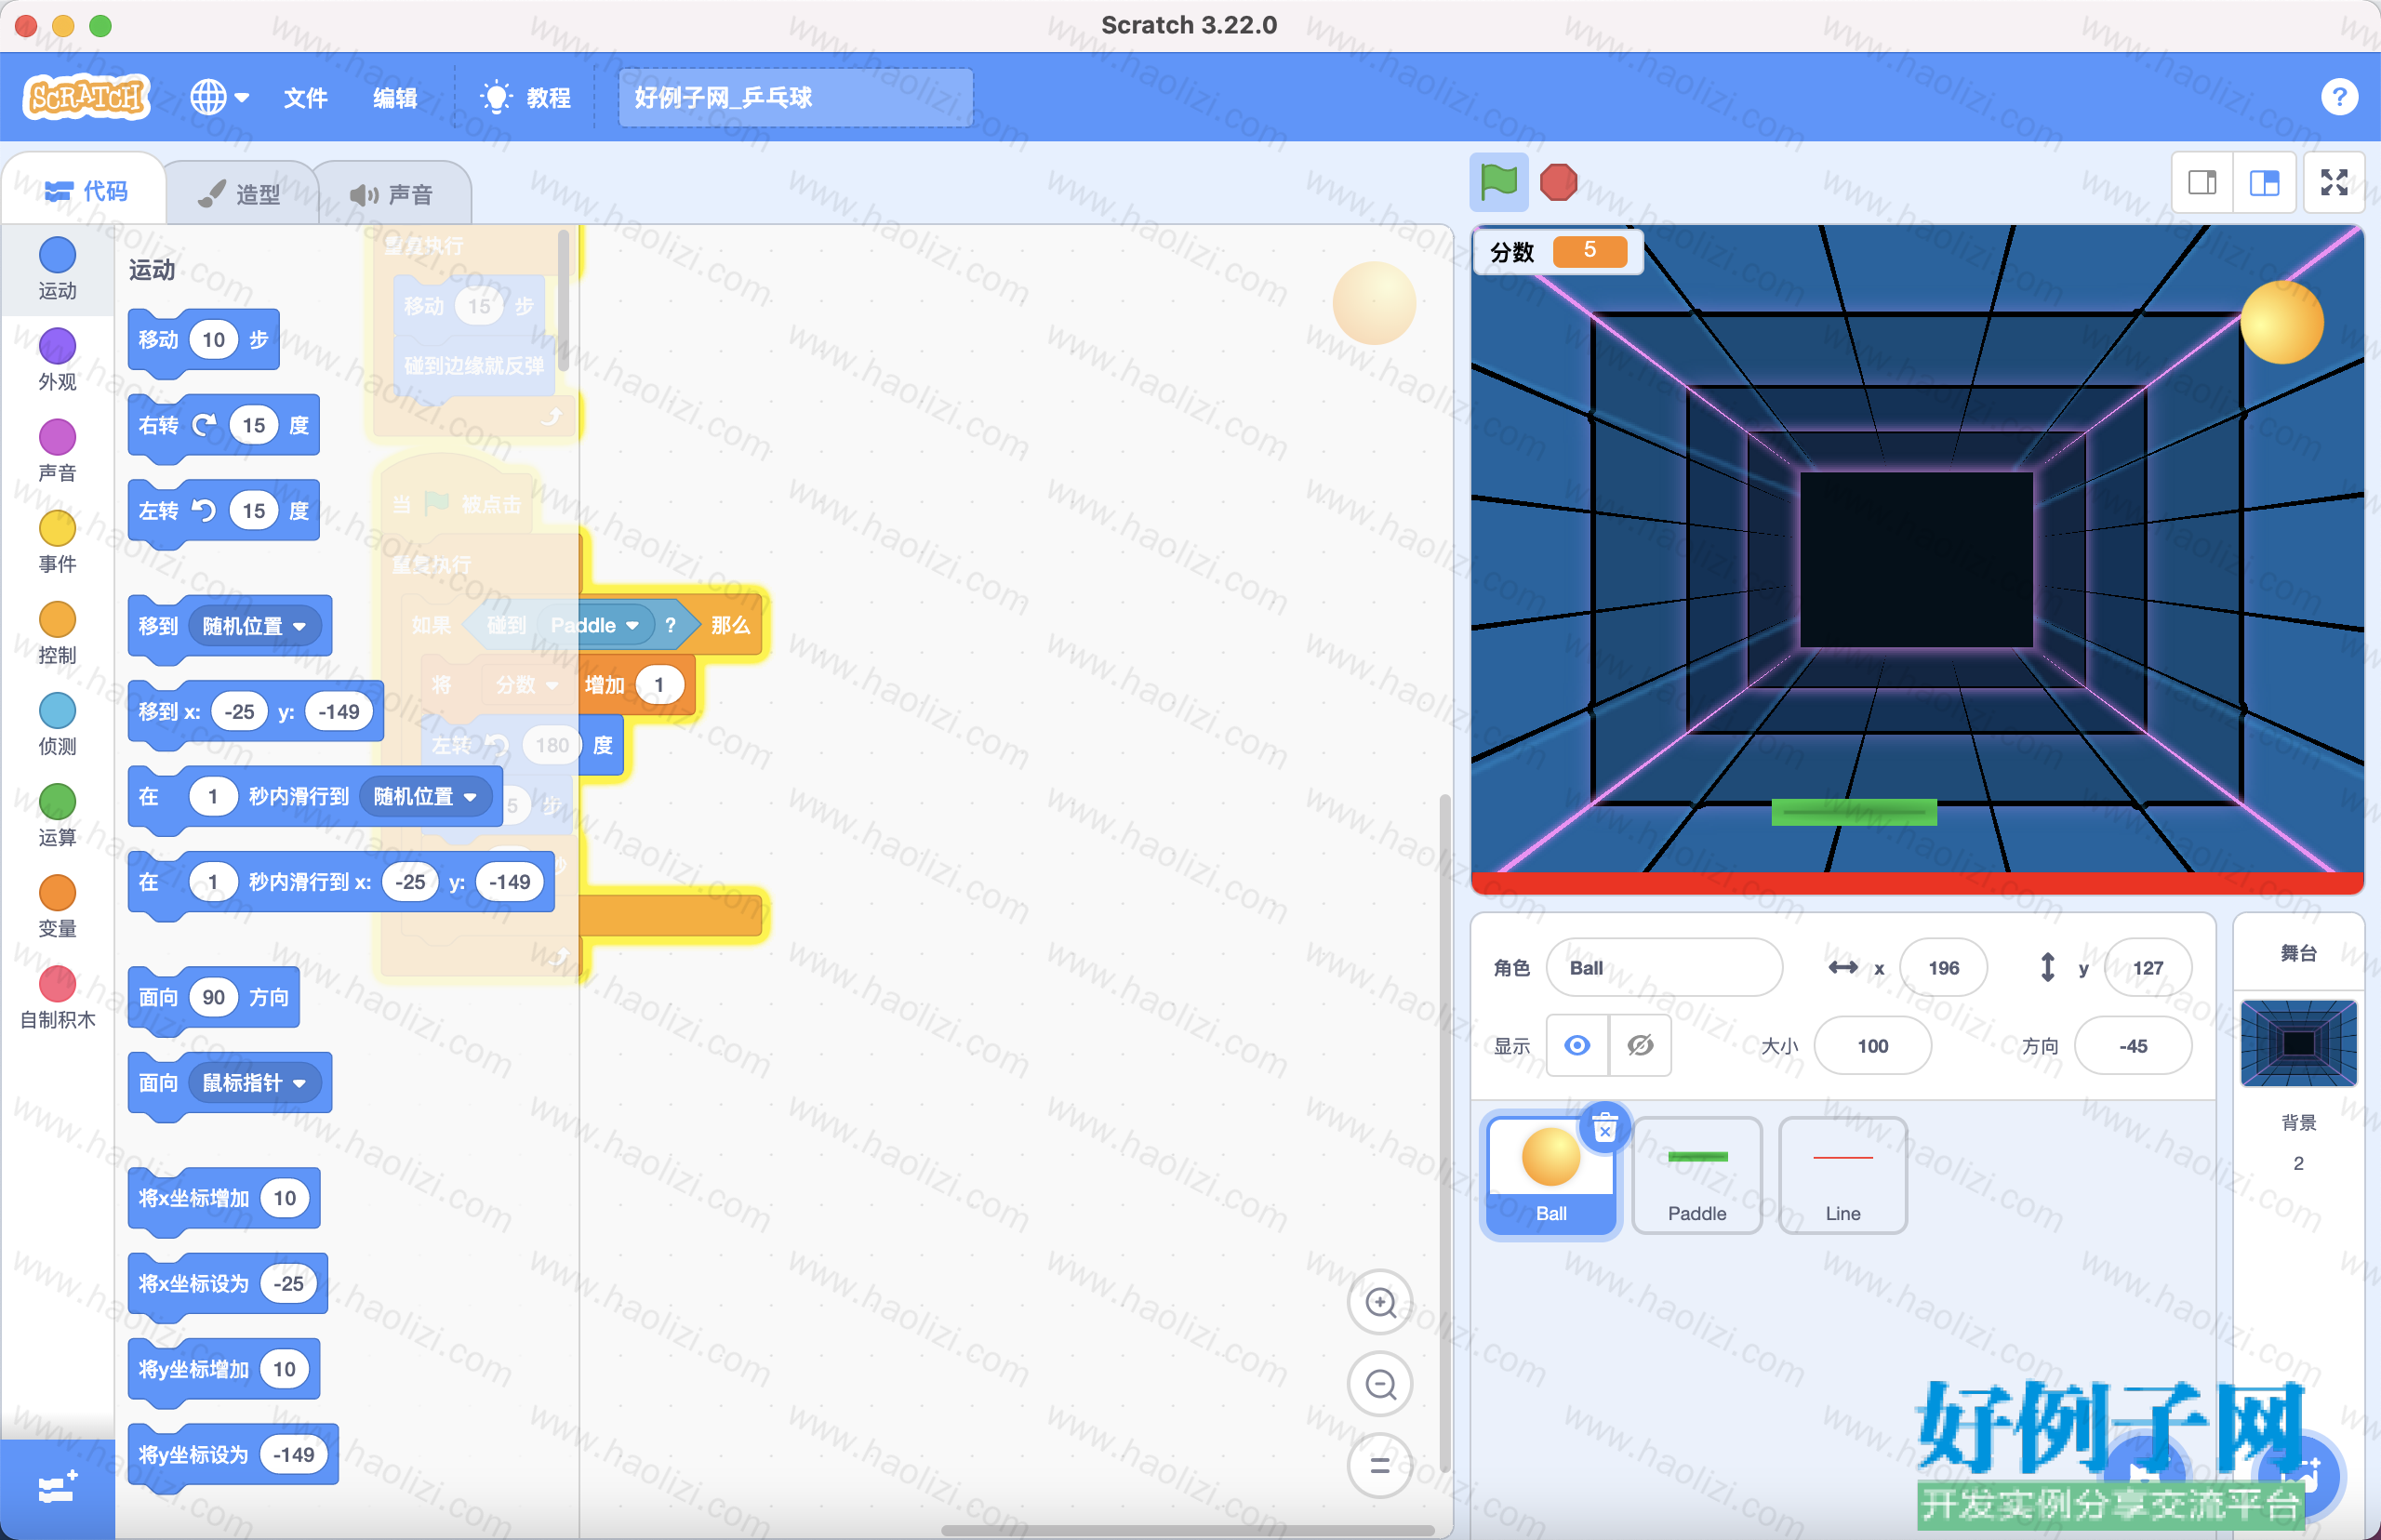This screenshot has height=1540, width=2381.
Task: Zoom in the code workspace
Action: [x=1380, y=1302]
